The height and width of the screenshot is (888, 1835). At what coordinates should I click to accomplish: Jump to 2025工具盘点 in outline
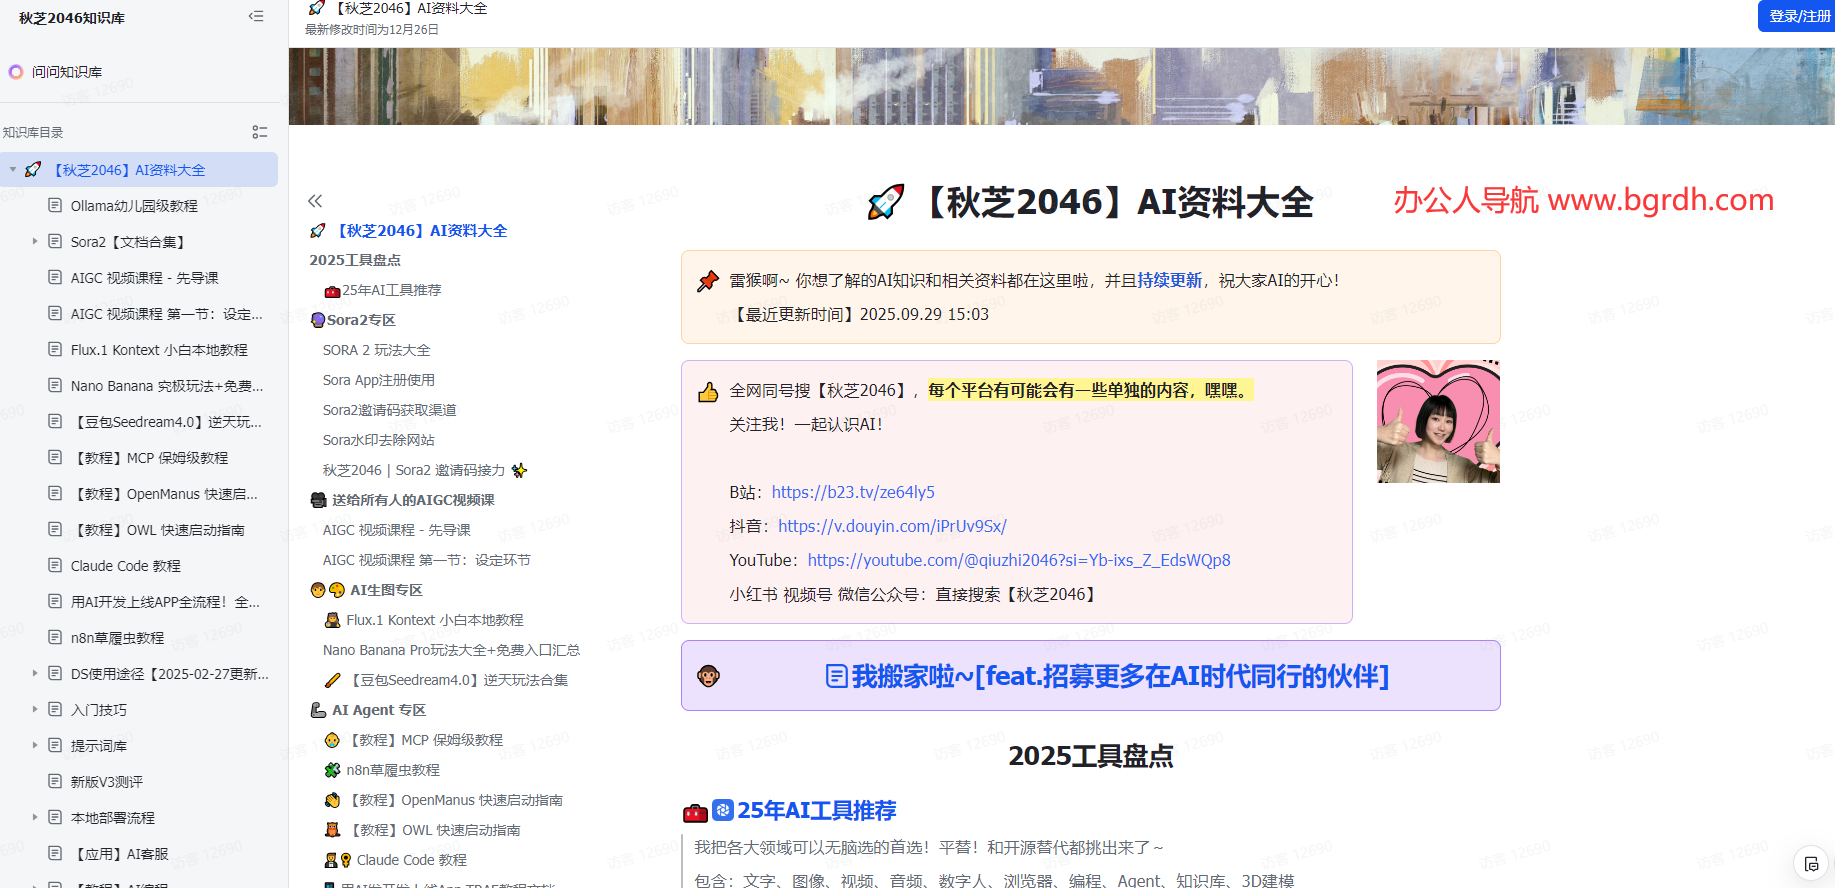point(355,260)
